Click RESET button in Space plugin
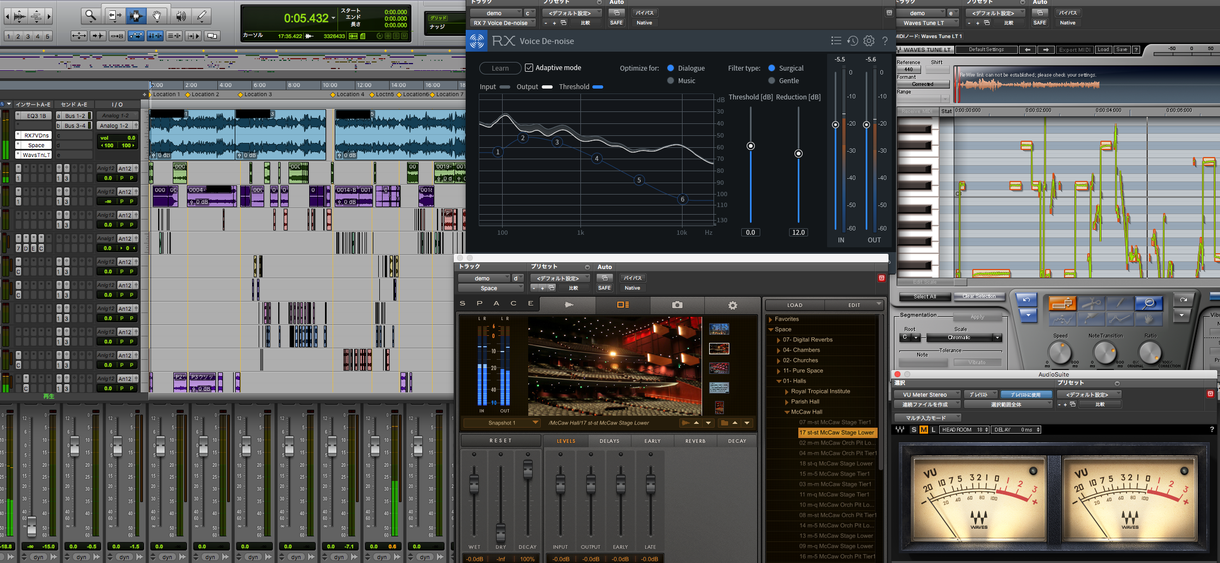The image size is (1220, 563). 500,440
